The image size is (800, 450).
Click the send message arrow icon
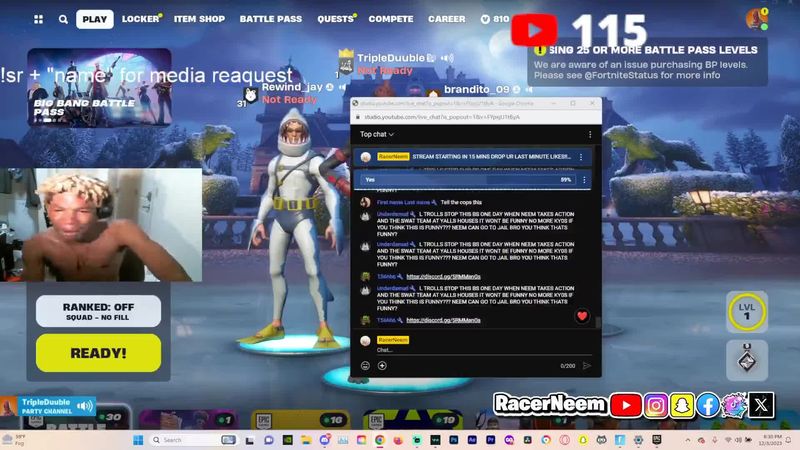(x=587, y=365)
